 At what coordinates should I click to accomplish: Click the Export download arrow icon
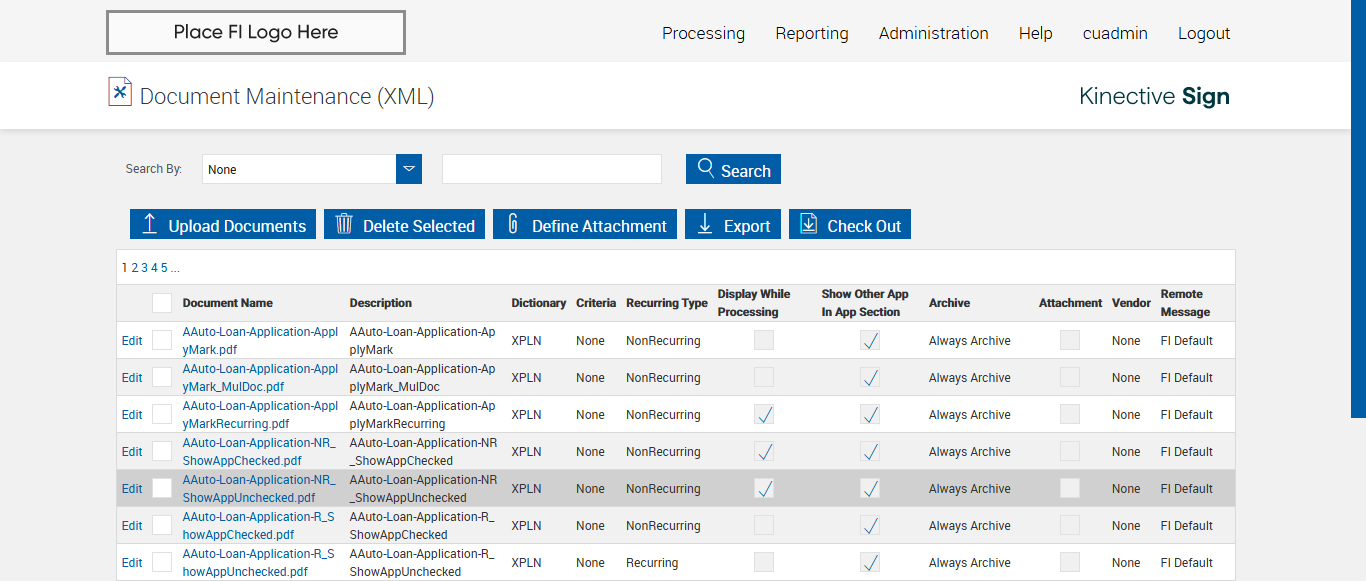[705, 224]
